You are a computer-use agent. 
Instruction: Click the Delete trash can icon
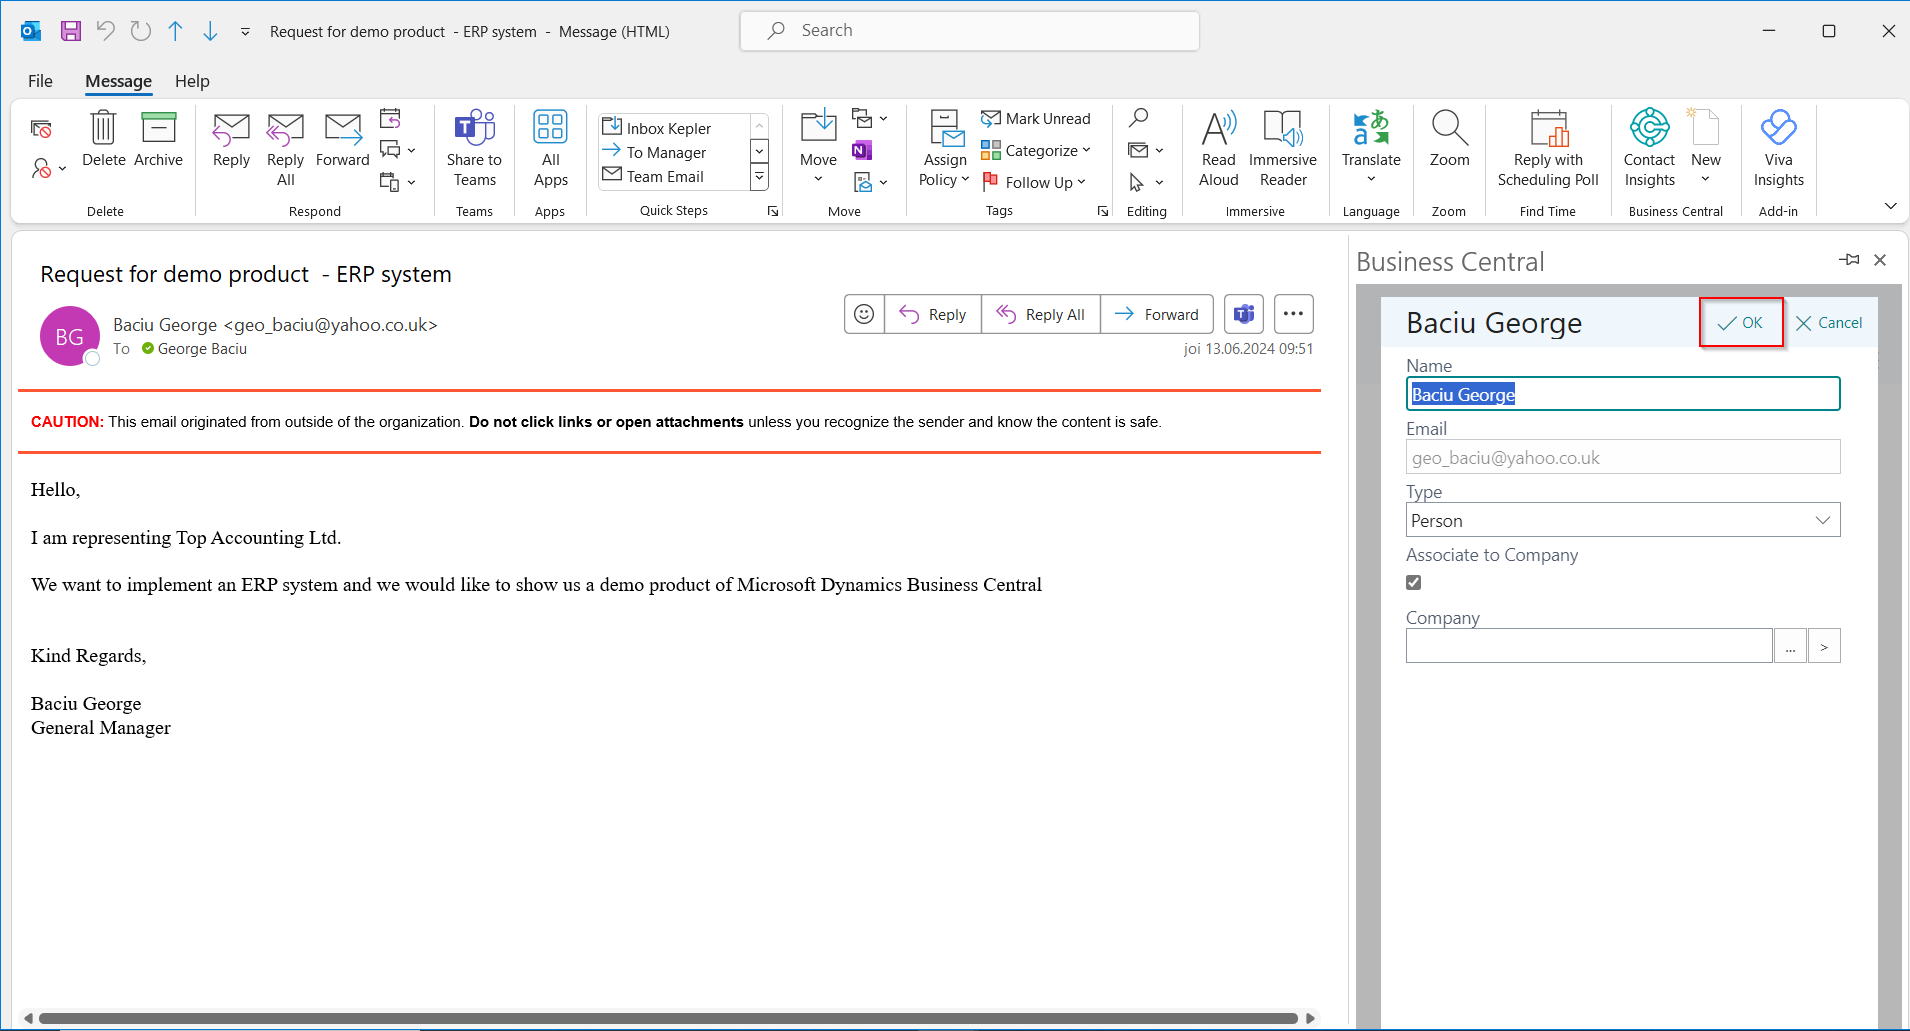tap(103, 128)
